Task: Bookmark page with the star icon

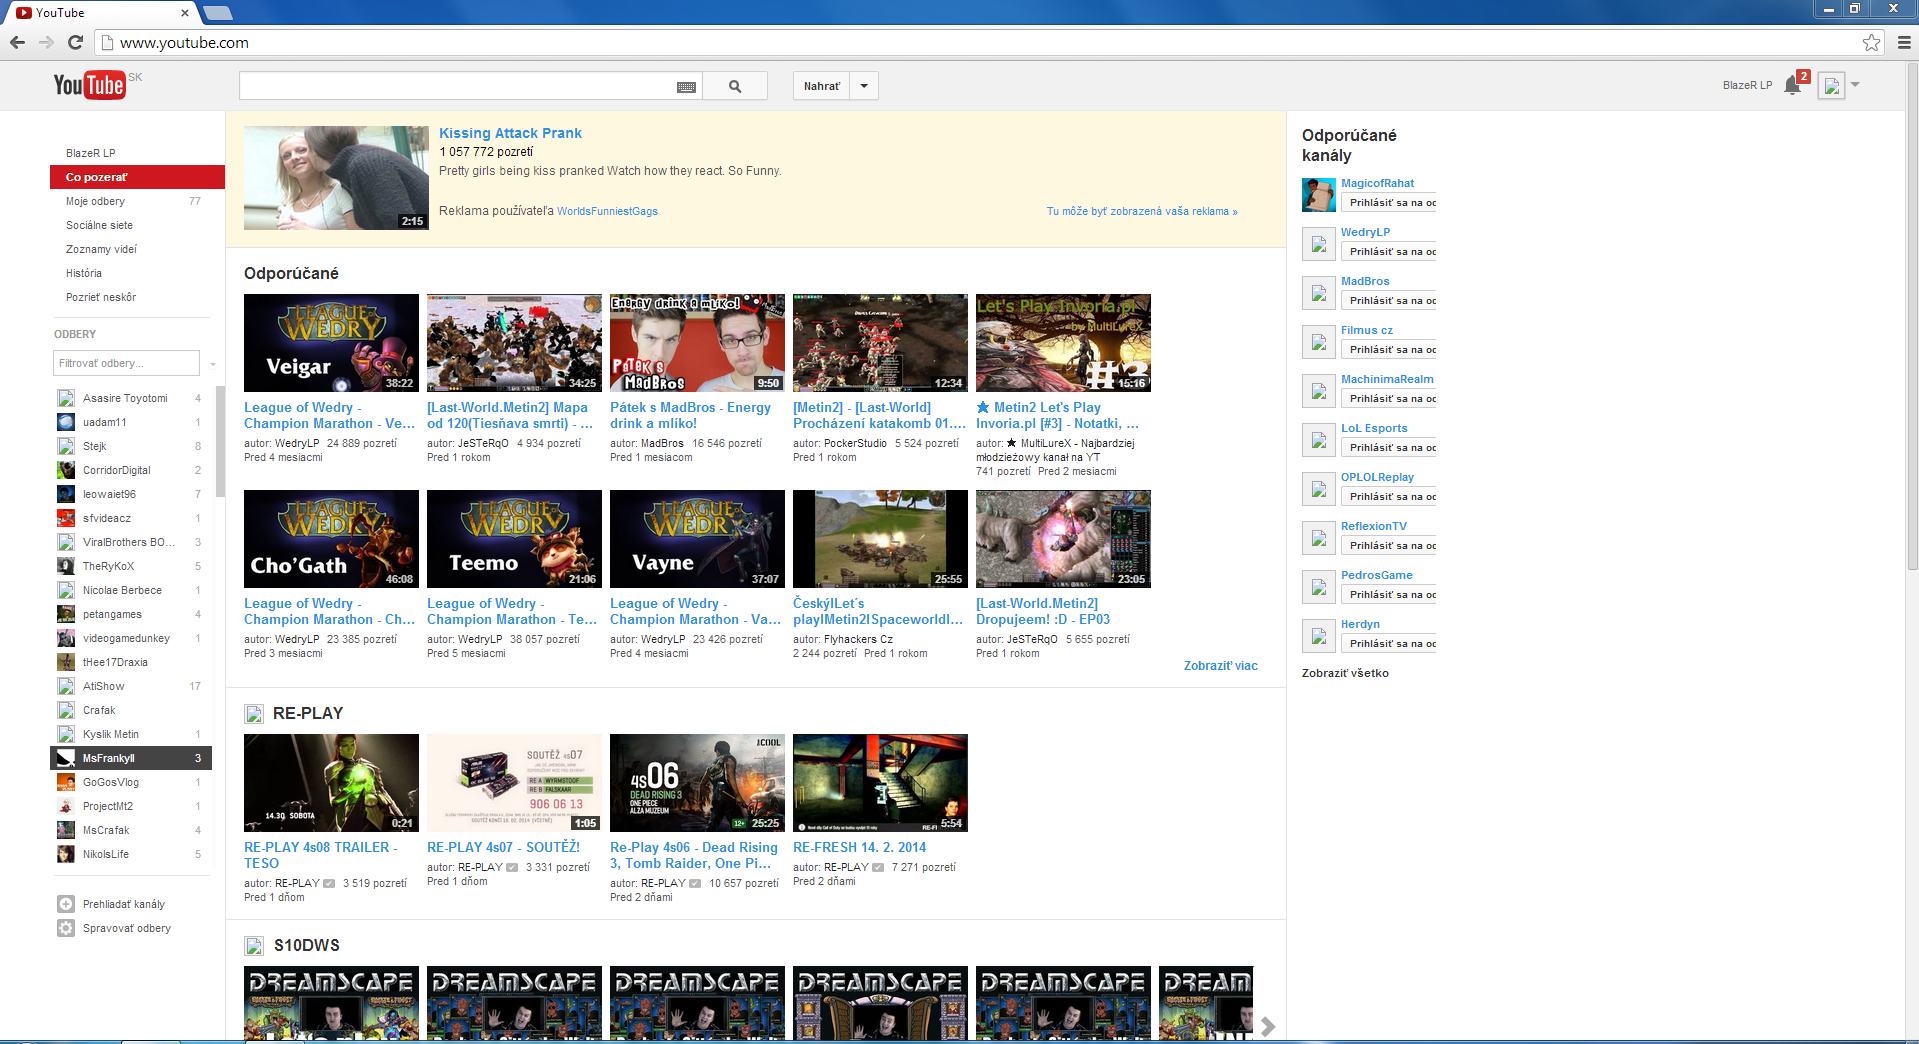Action: (1871, 42)
